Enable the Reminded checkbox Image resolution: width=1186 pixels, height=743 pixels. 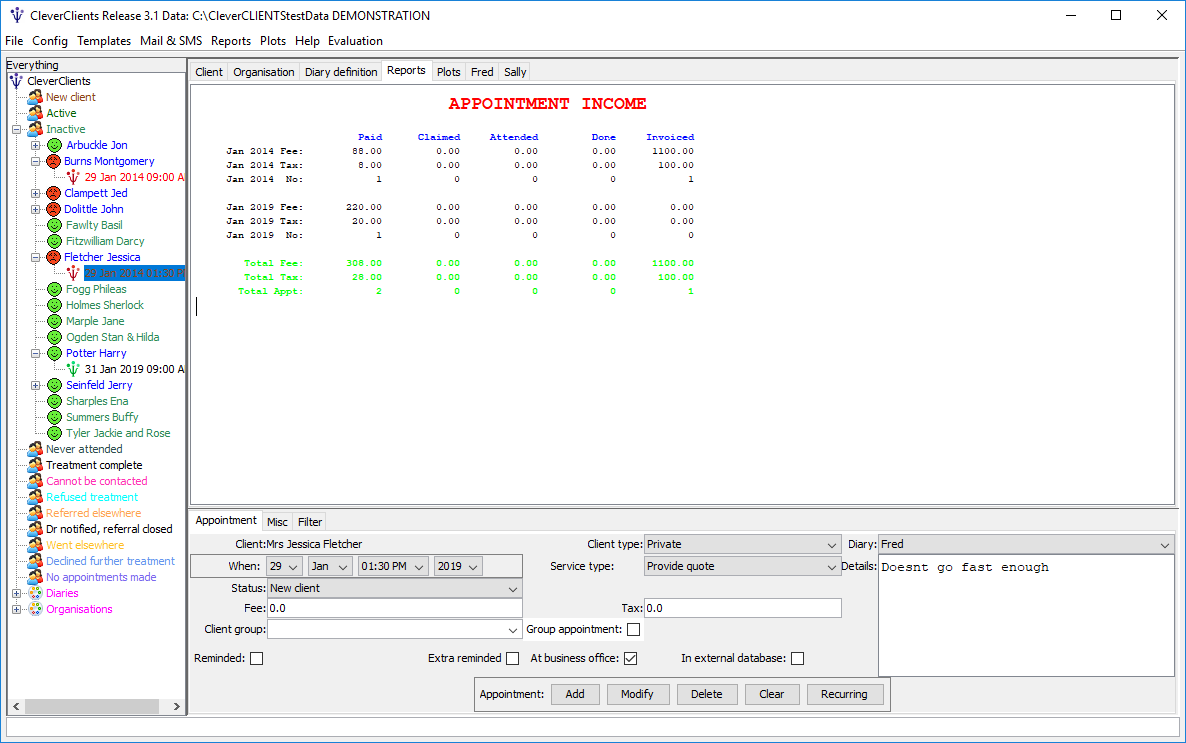(256, 658)
